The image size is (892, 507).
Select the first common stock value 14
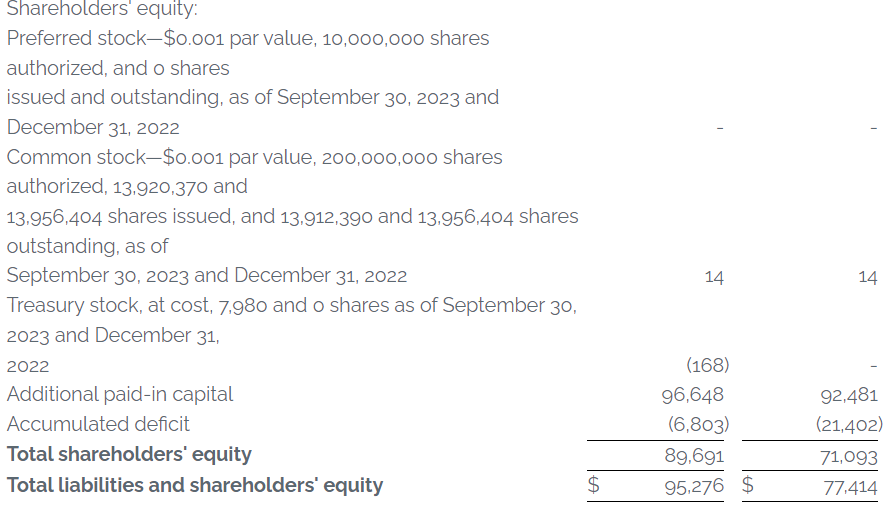click(x=714, y=277)
